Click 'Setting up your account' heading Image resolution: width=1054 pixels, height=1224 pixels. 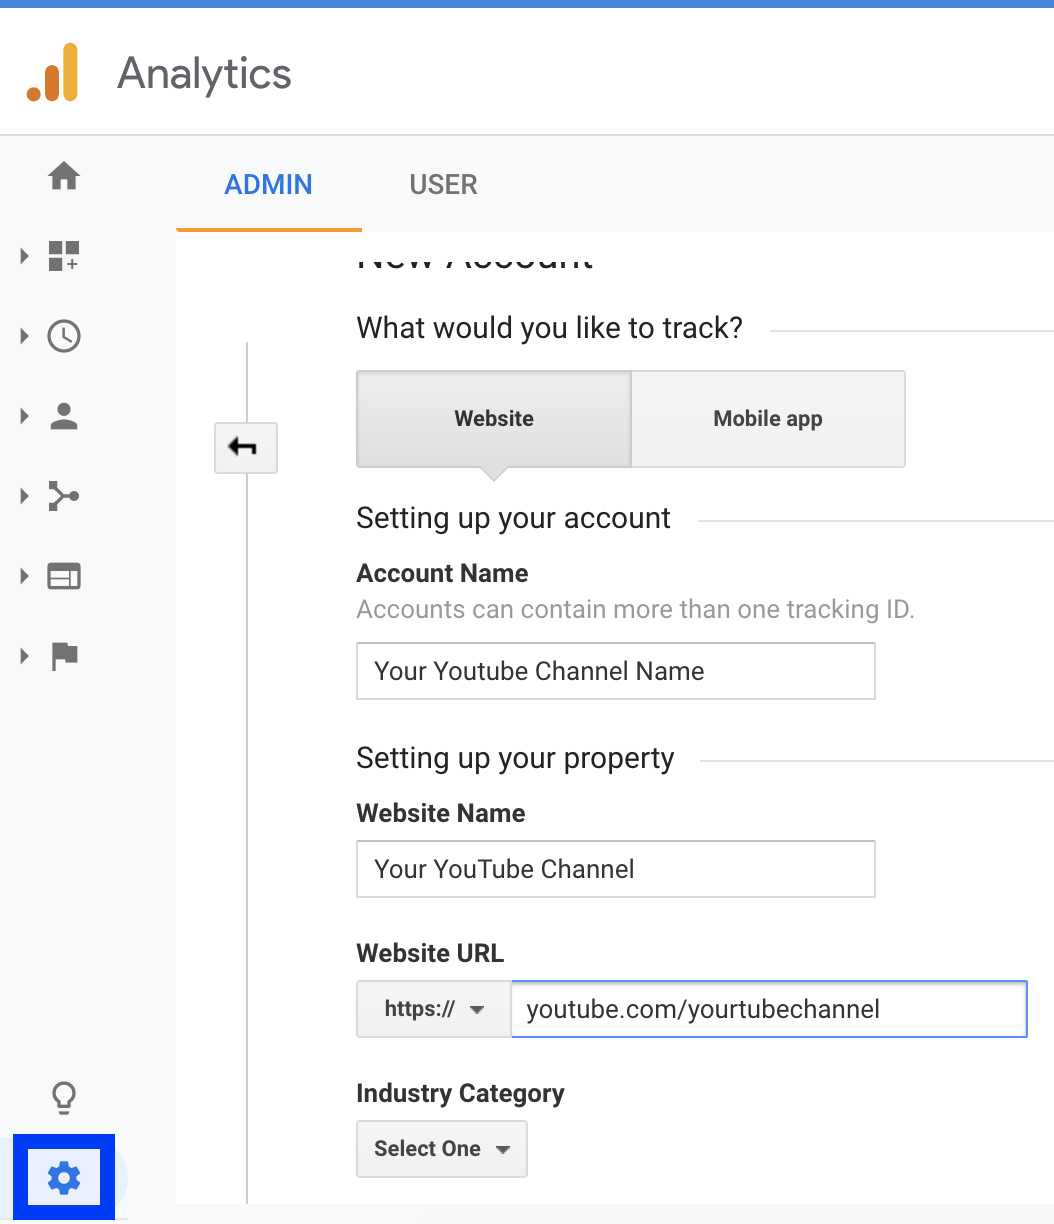514,518
